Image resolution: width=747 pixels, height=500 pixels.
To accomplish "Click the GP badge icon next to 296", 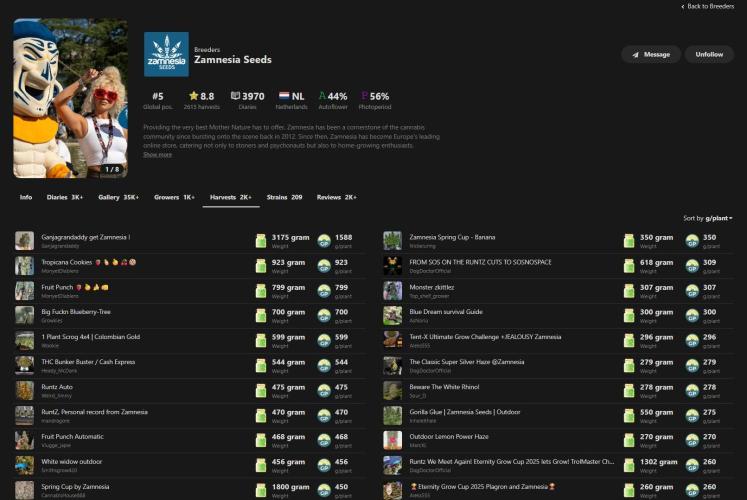I will [x=692, y=340].
